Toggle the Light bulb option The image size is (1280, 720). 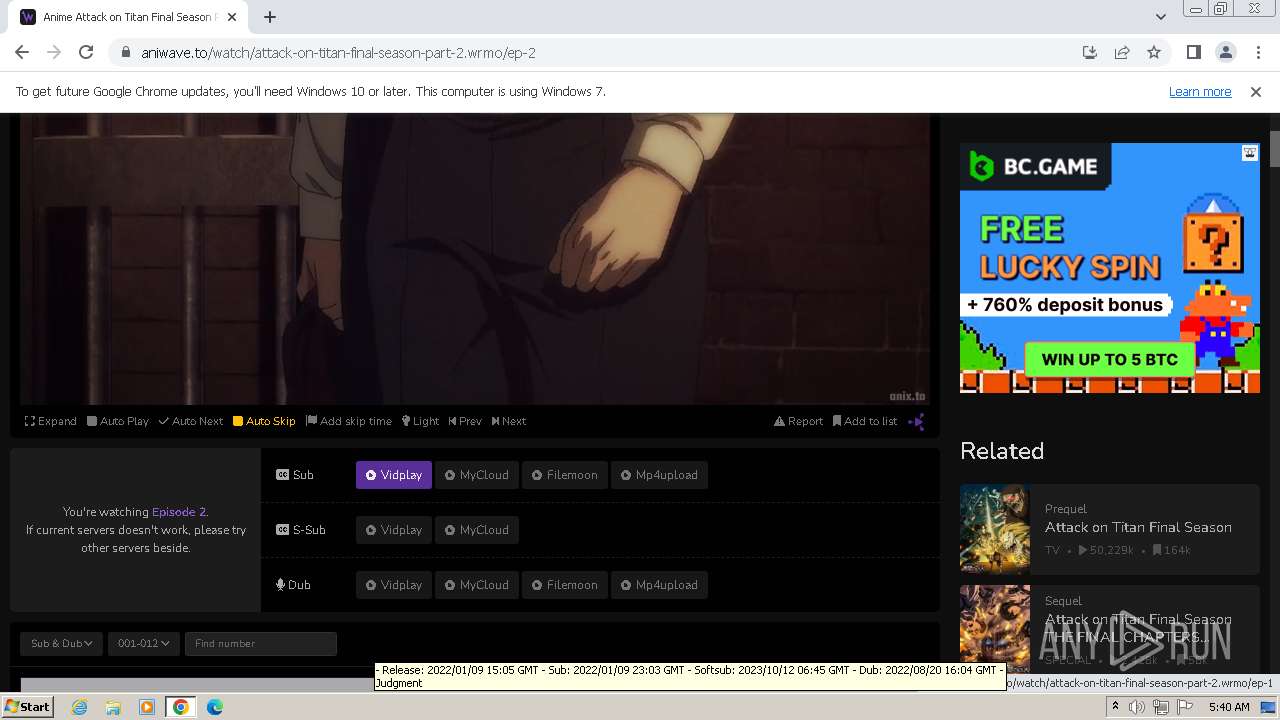[x=420, y=421]
